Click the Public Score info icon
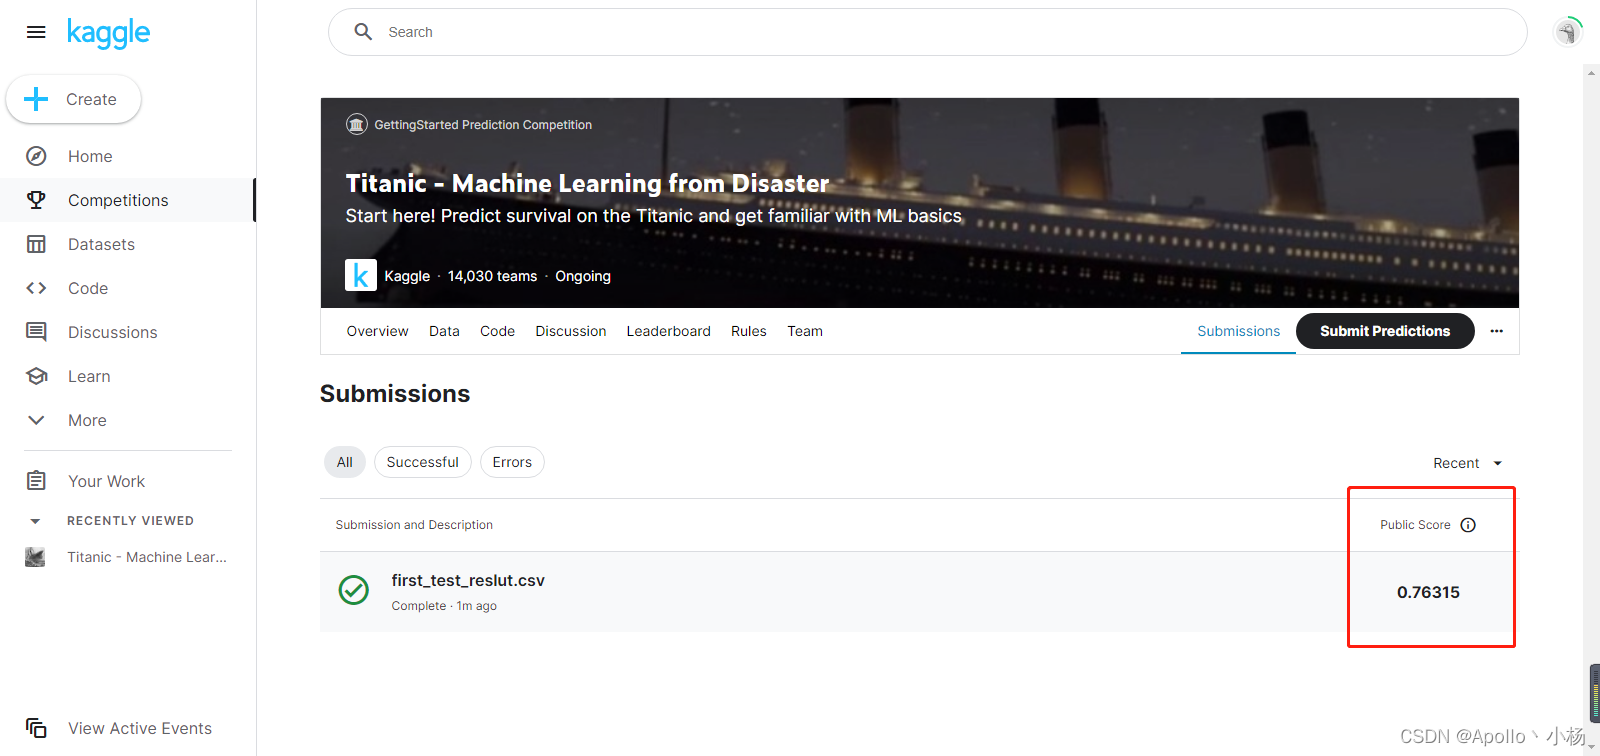This screenshot has width=1600, height=756. [1468, 525]
